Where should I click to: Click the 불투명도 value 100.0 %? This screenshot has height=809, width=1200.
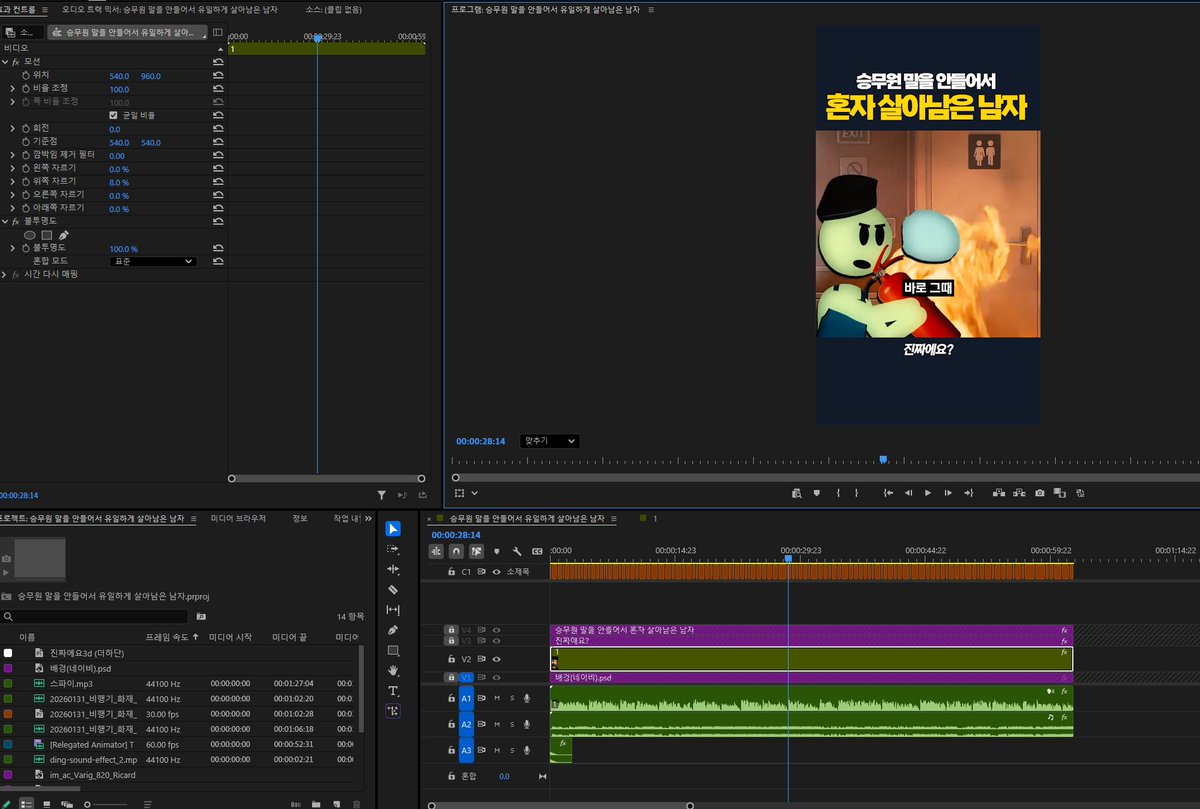[124, 249]
